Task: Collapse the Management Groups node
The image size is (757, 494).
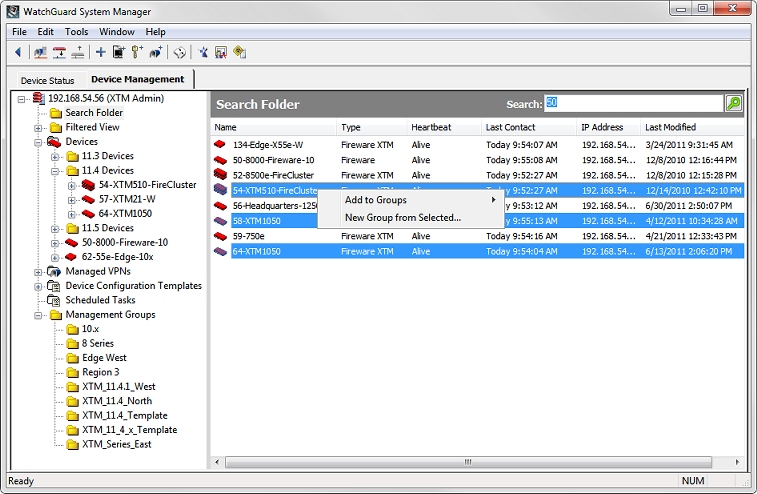Action: 39,315
